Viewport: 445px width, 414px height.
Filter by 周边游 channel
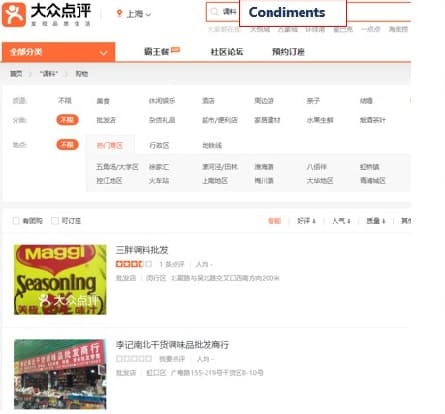point(264,100)
